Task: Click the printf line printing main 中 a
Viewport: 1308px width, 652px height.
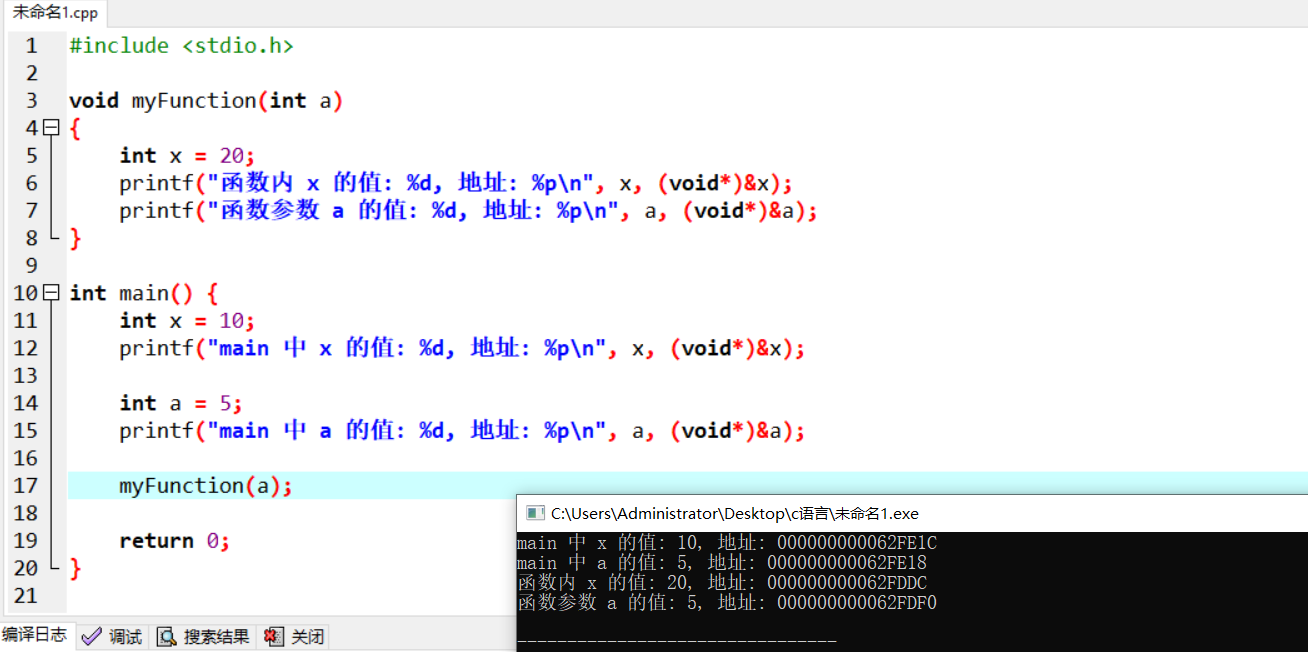Action: 462,431
